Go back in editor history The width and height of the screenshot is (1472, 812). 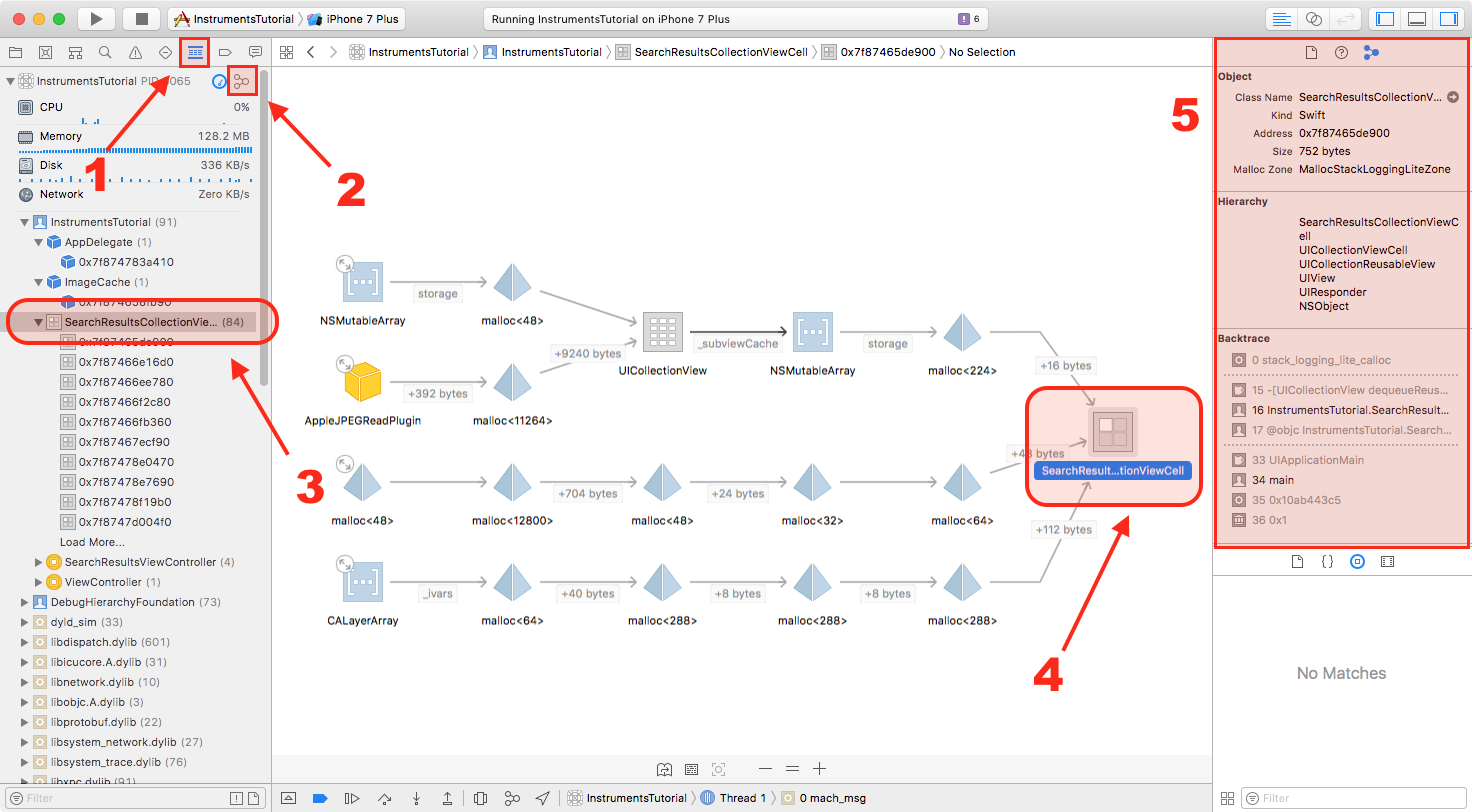[311, 52]
